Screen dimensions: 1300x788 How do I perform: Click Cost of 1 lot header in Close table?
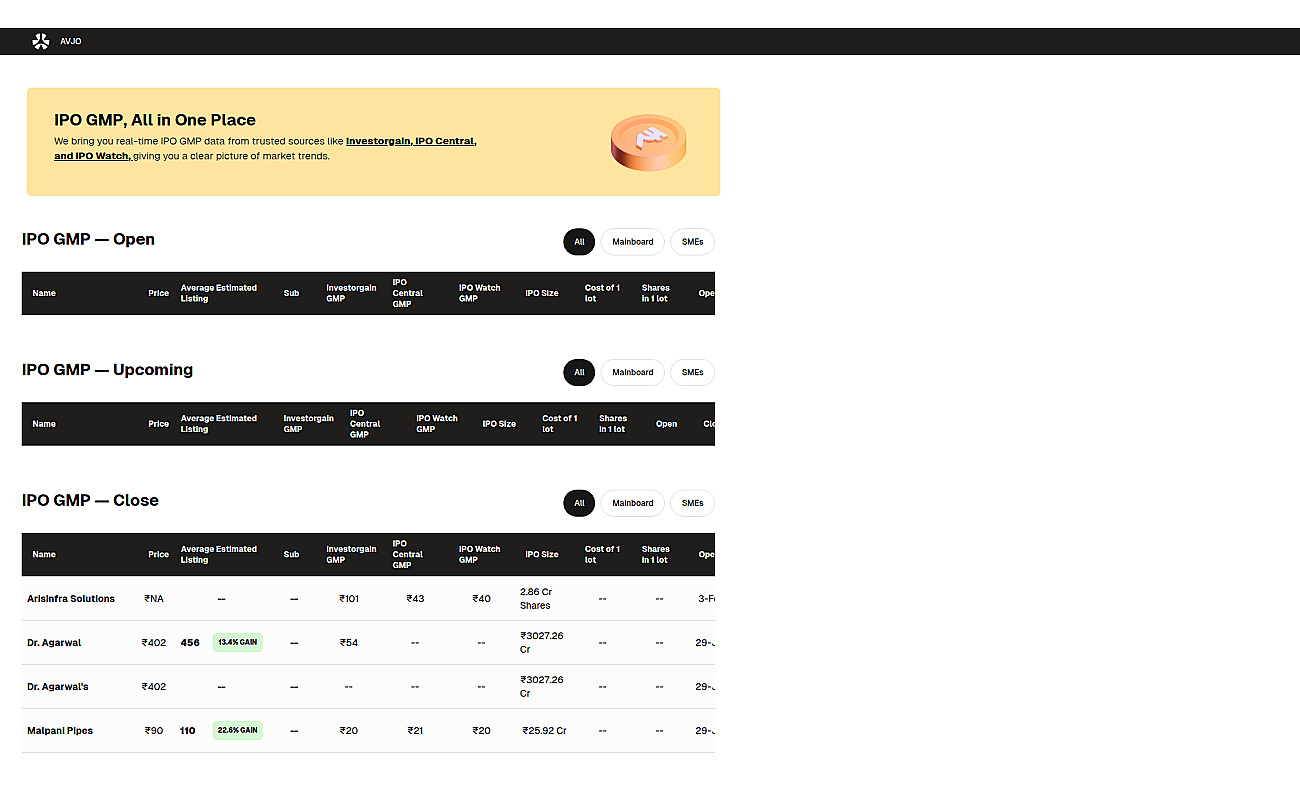coord(603,554)
